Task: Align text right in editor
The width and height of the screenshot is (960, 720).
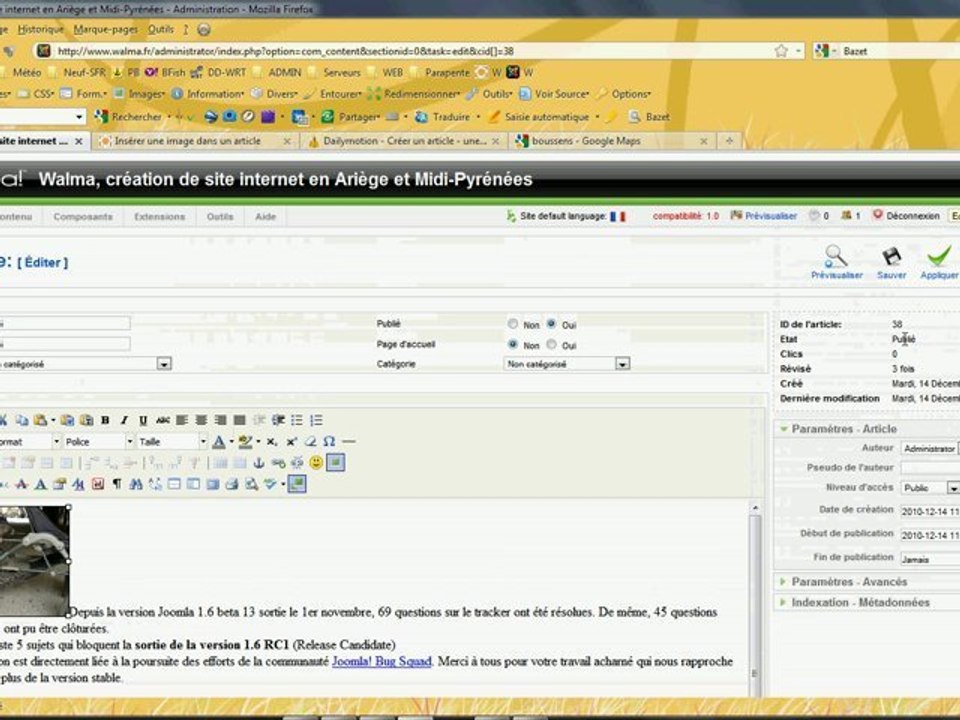Action: 220,420
